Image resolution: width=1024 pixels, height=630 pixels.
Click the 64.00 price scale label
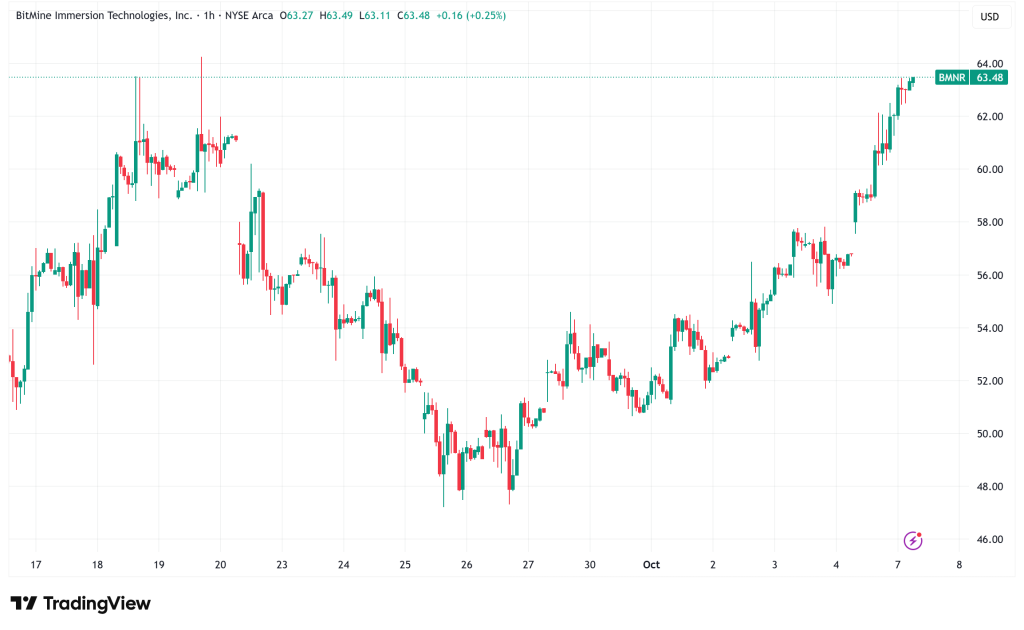point(988,63)
